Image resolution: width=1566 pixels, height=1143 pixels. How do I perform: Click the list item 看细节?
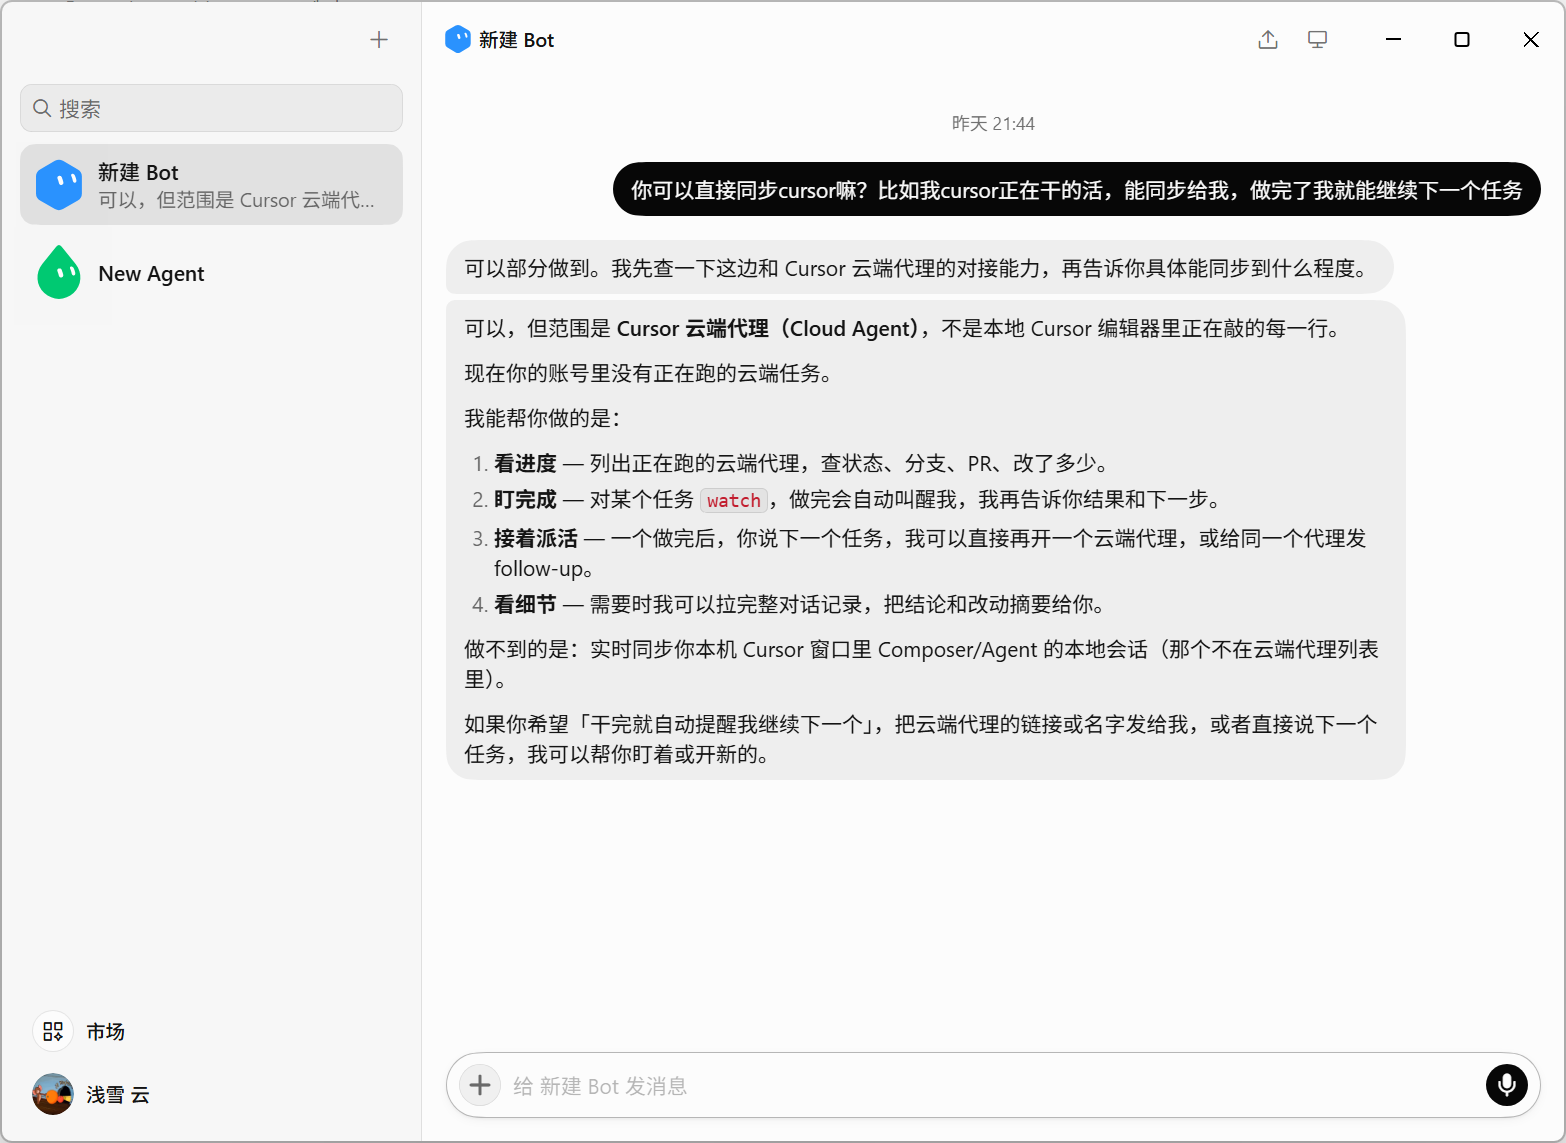[x=789, y=605]
